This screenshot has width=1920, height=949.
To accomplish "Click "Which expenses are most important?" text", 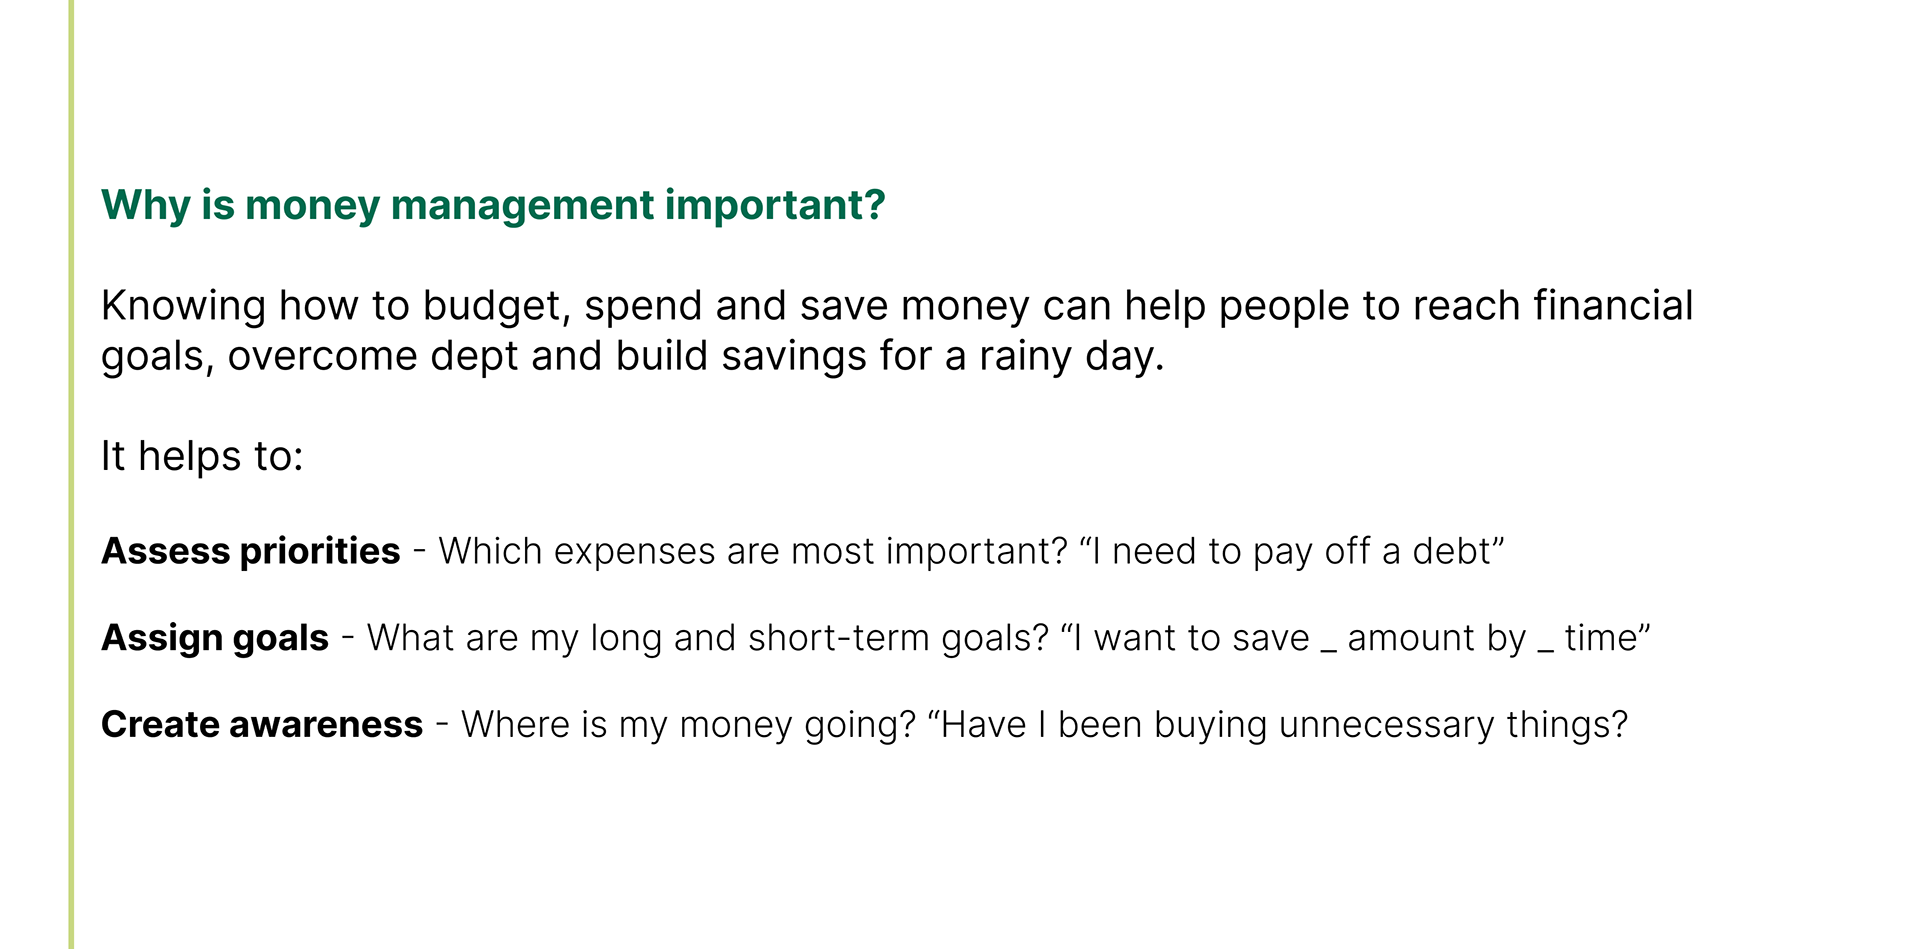I will tap(753, 552).
